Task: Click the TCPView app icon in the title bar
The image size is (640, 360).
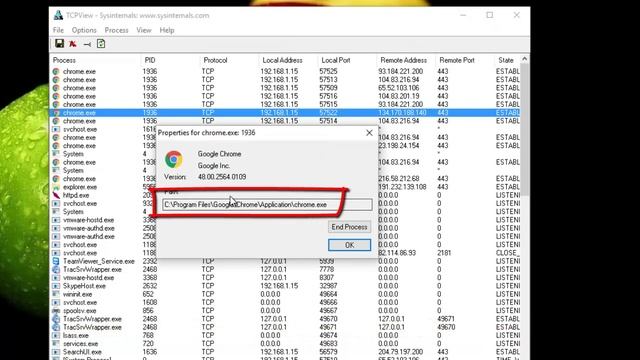Action: tap(58, 15)
